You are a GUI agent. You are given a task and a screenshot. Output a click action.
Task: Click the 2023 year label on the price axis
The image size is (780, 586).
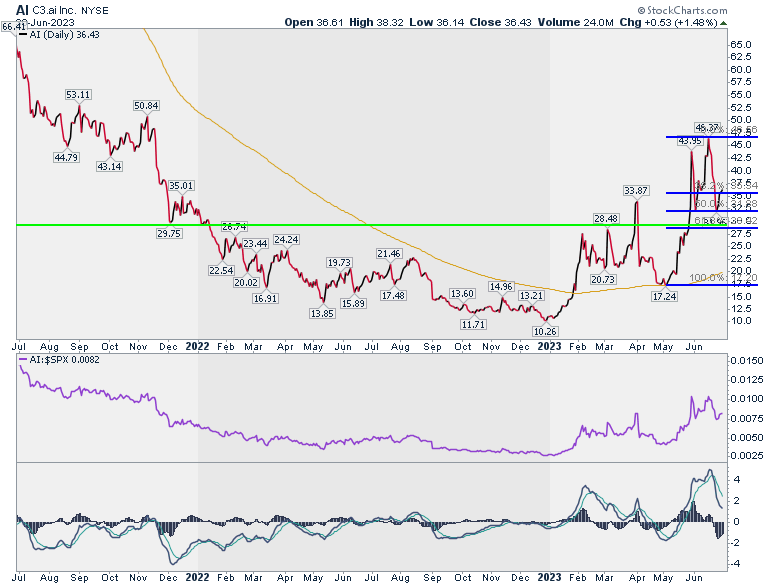click(550, 346)
